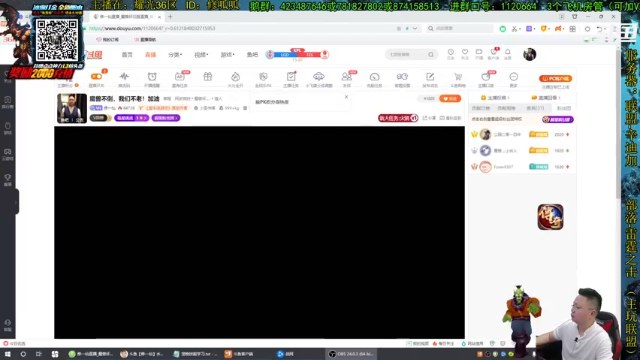Open the audio waveform tool icon
Viewport: 640px width, 360px height.
tap(124, 76)
